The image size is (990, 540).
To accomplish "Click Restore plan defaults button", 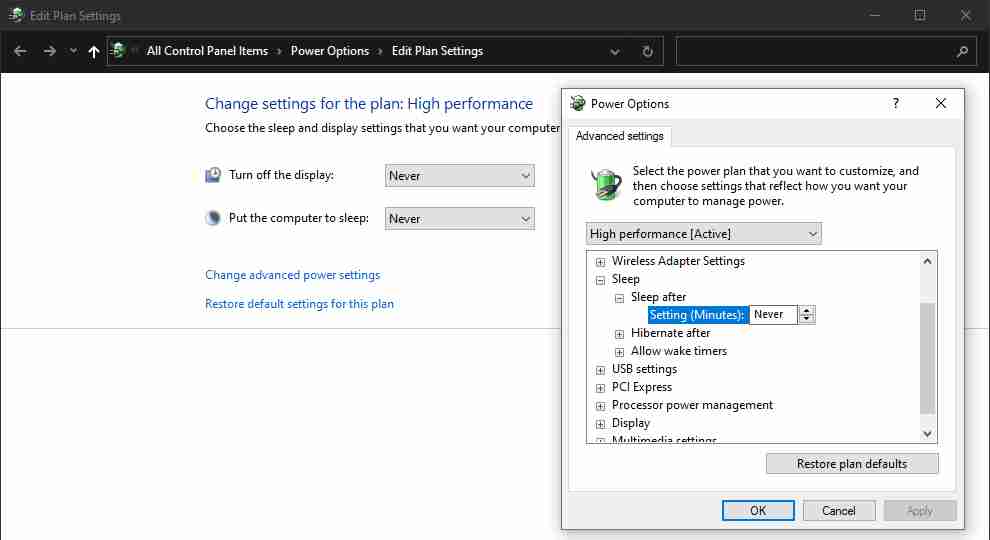I will (852, 464).
